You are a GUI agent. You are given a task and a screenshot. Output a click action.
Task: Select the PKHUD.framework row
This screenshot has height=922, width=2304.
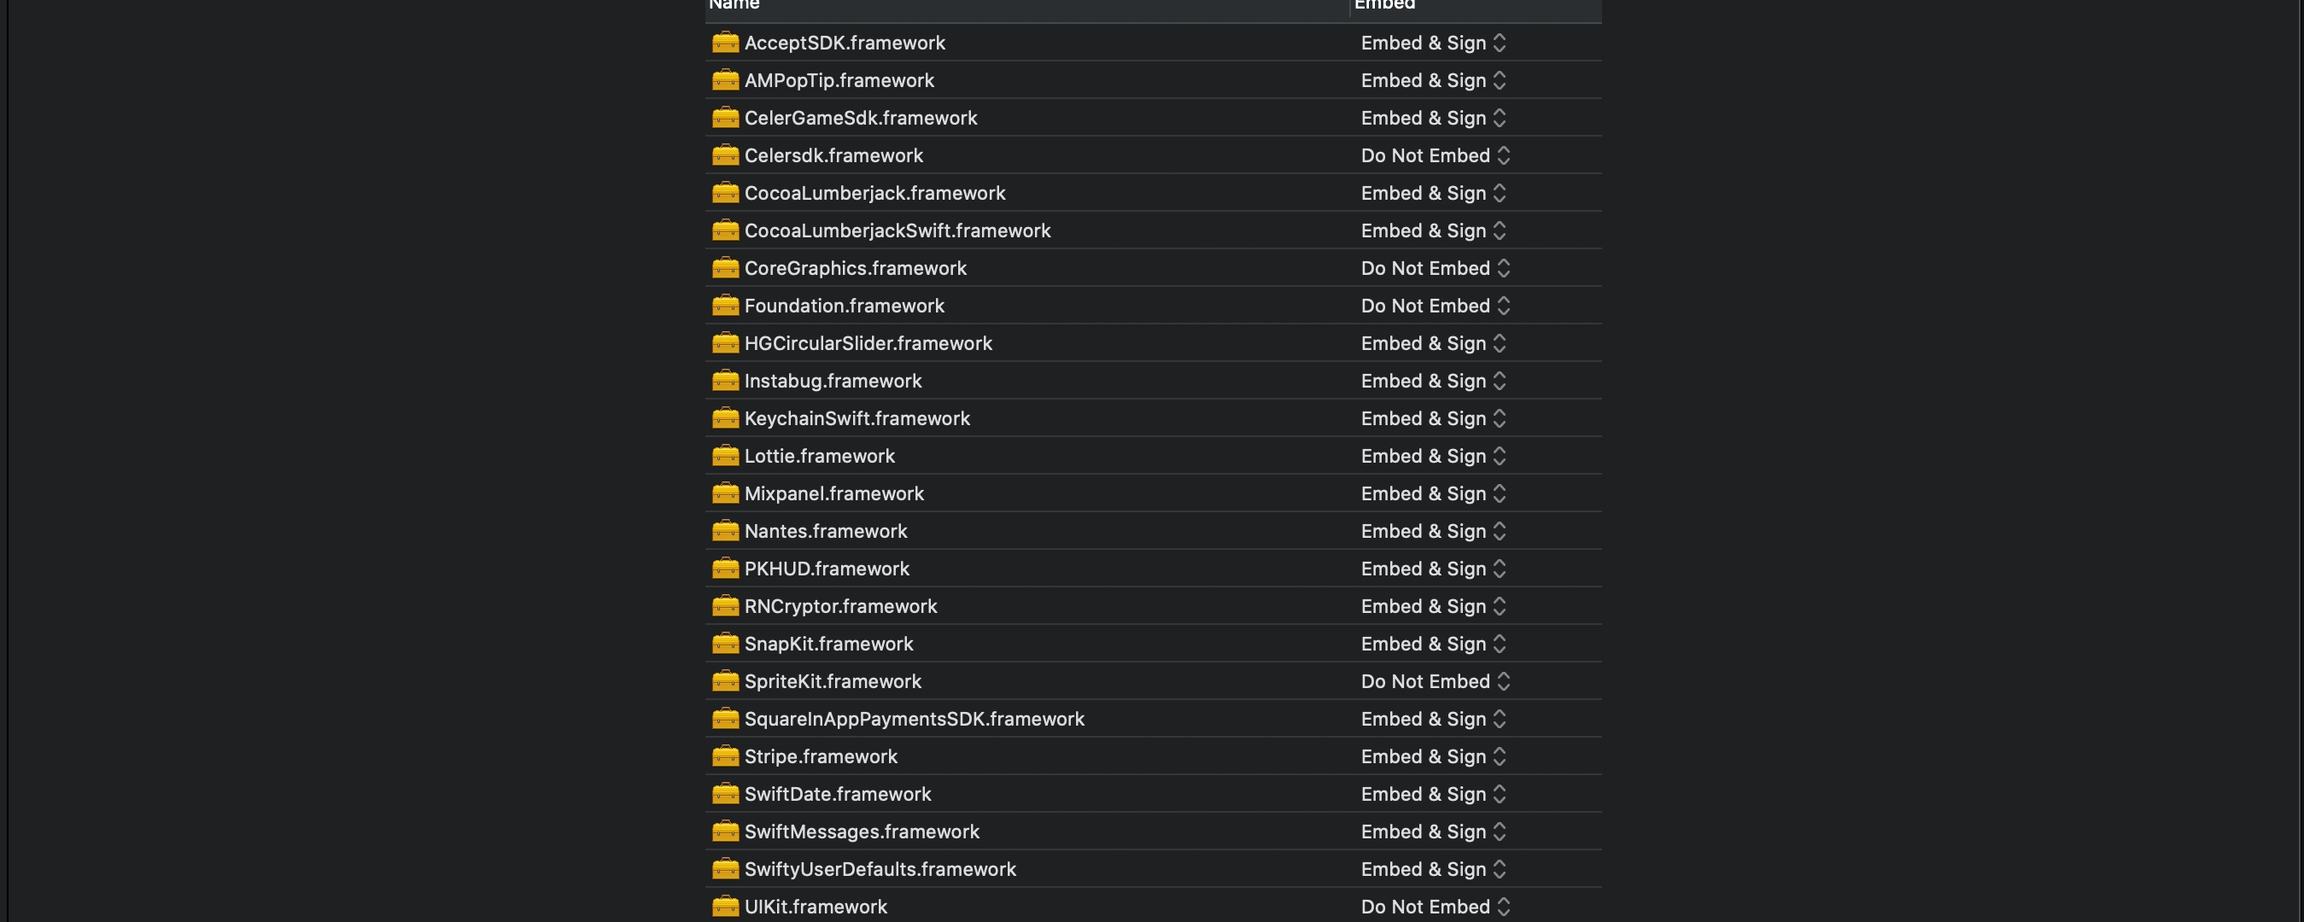point(827,569)
